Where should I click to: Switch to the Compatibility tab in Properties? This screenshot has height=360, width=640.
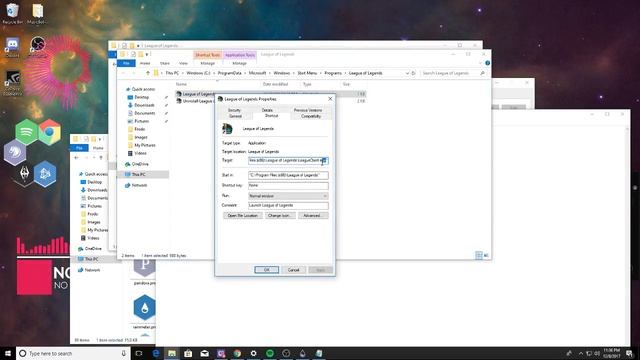(311, 116)
